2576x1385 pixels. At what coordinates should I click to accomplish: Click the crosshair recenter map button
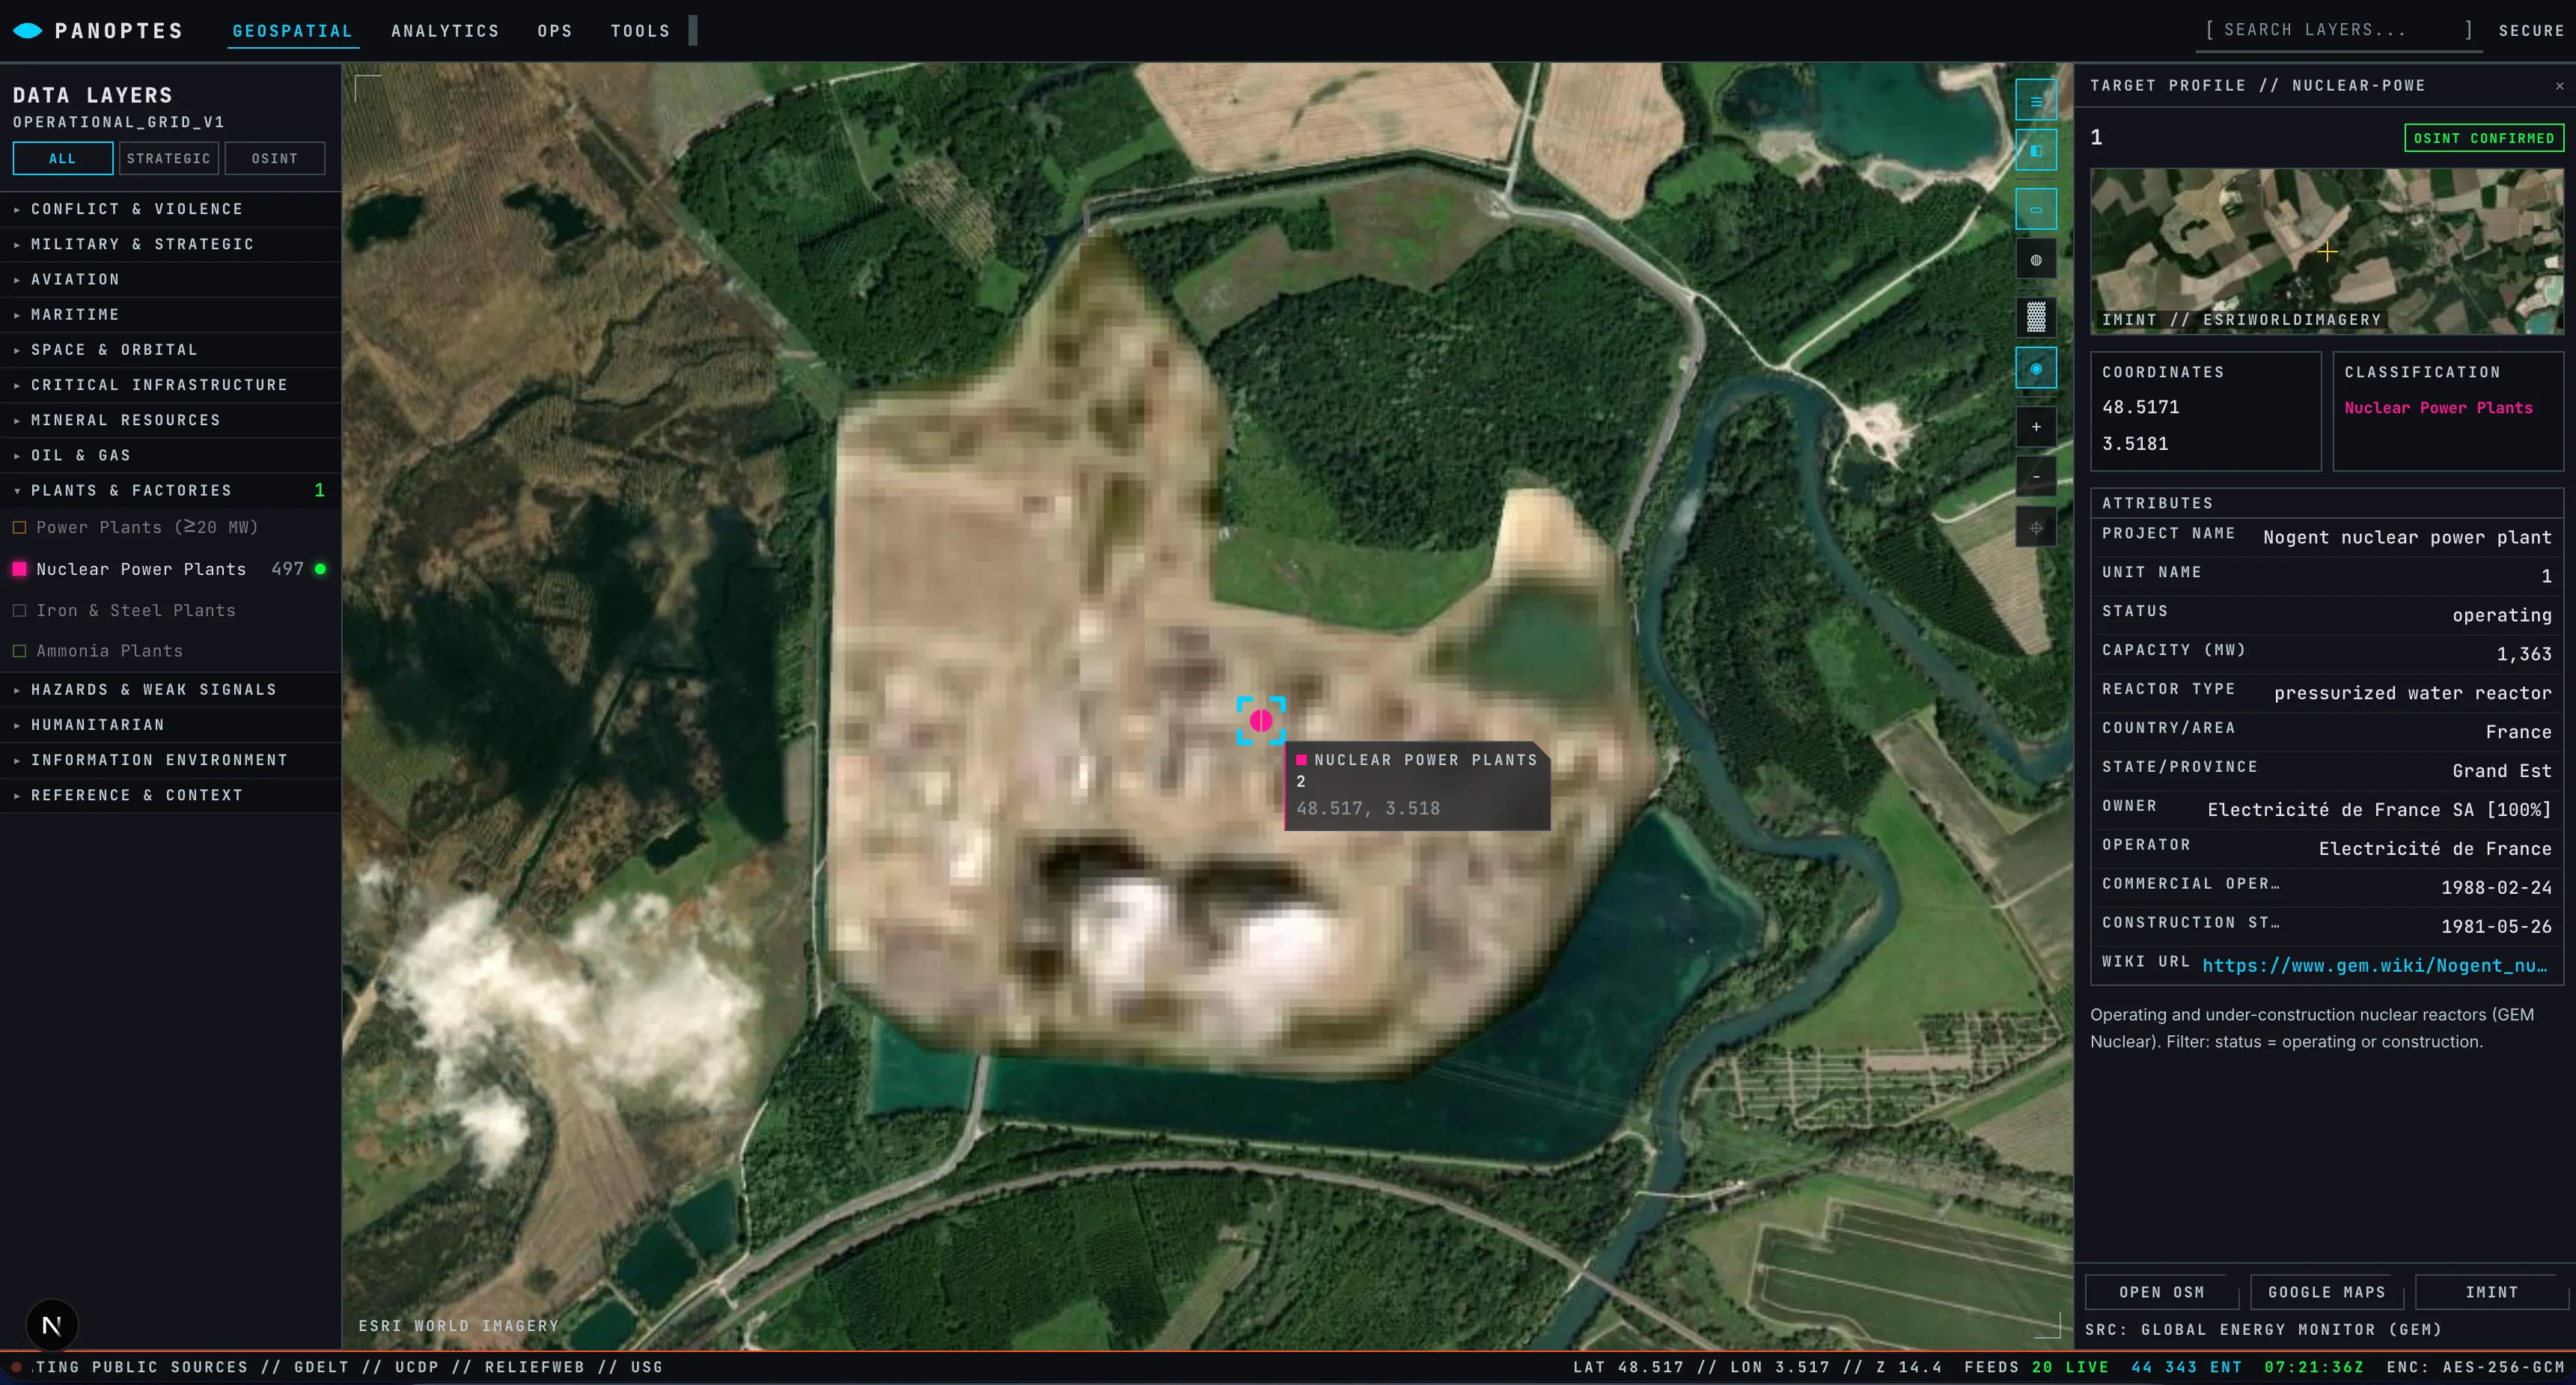coord(2035,527)
